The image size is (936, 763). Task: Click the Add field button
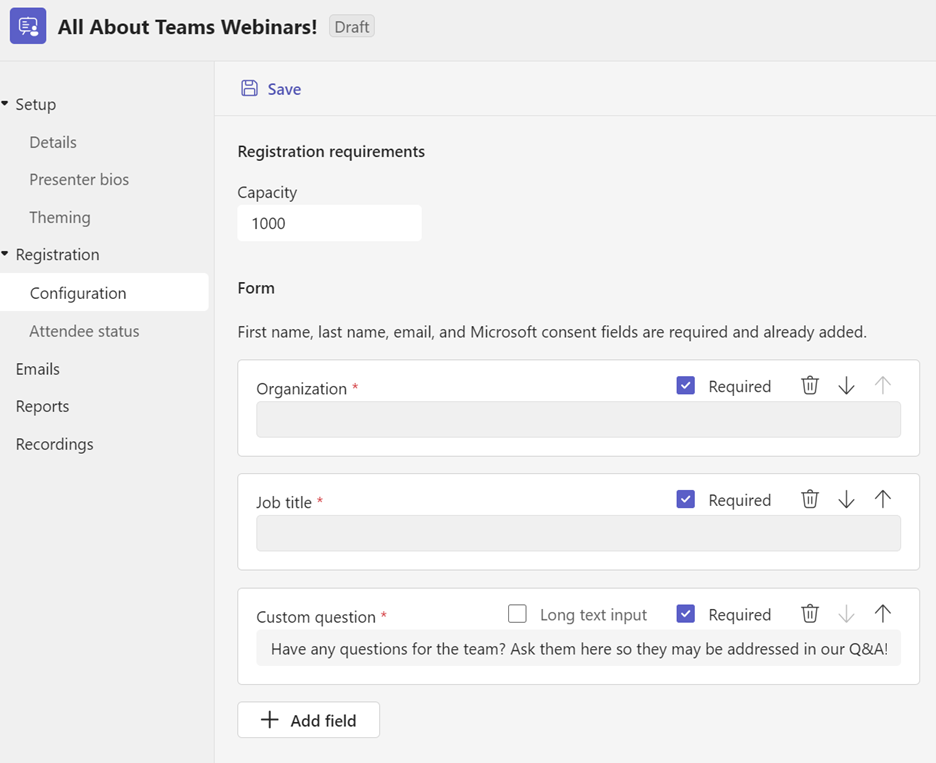click(308, 720)
